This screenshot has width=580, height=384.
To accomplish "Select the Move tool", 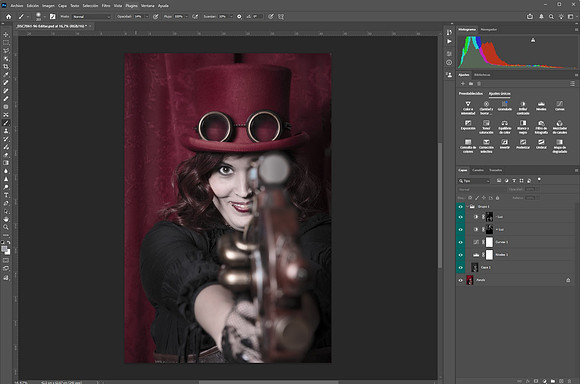I will 6,34.
